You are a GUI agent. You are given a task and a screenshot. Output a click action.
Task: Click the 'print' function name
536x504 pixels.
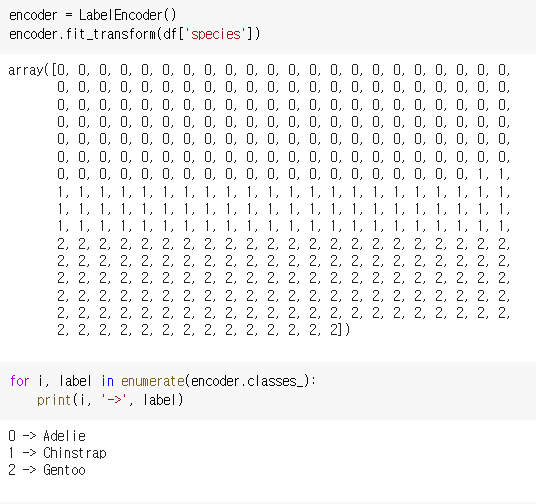pyautogui.click(x=54, y=400)
